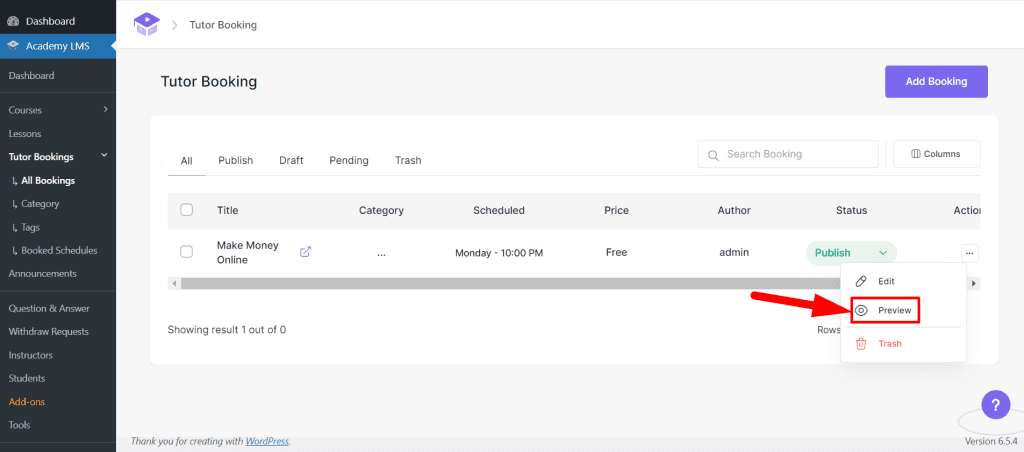1024x452 pixels.
Task: Go to Instructors in the sidebar
Action: pos(31,355)
